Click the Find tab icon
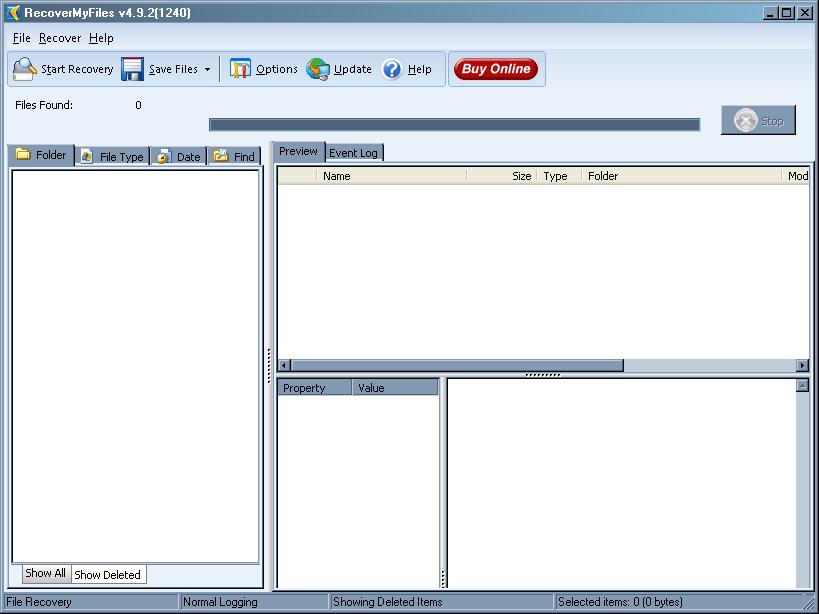 click(221, 156)
